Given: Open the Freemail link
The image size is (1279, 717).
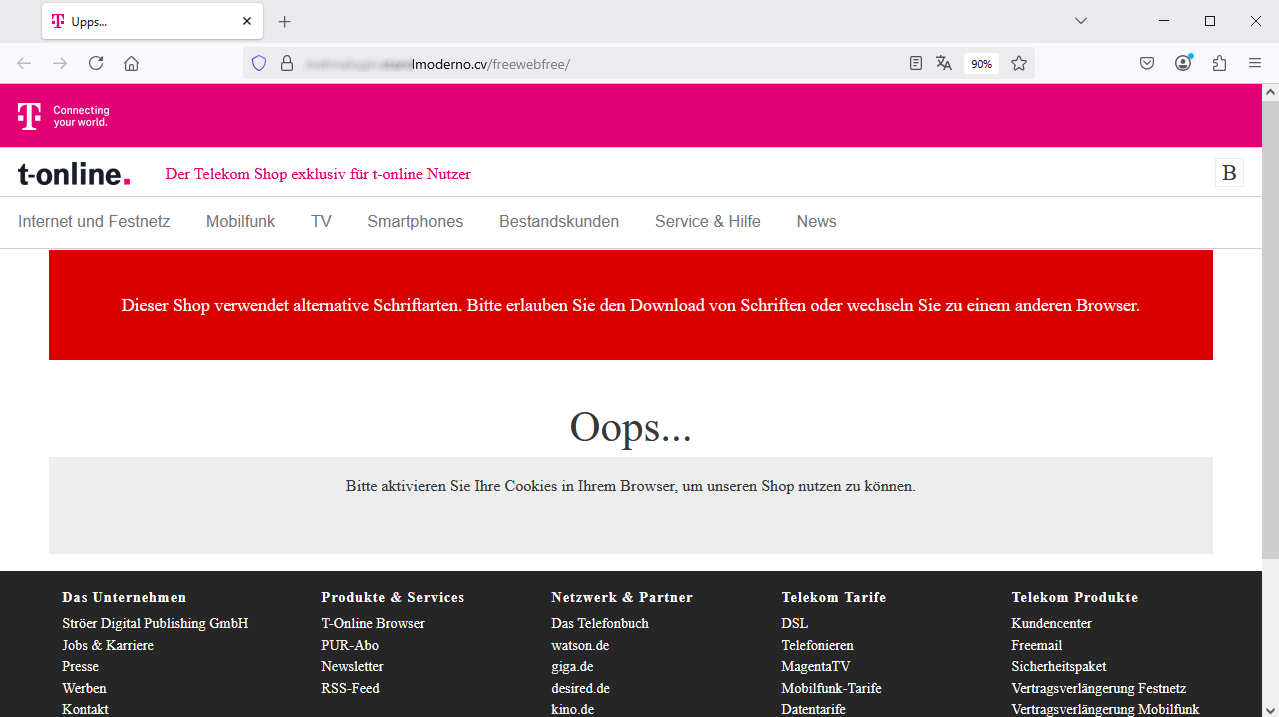Looking at the screenshot, I should tap(1036, 645).
